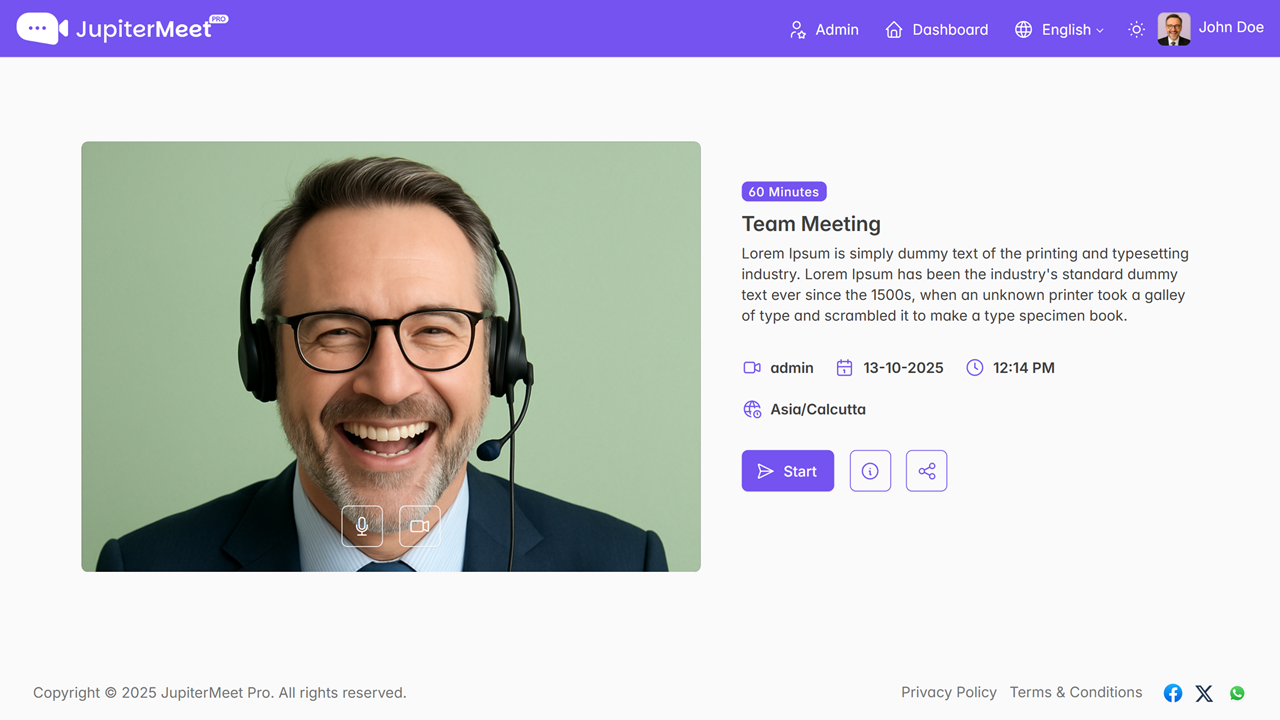This screenshot has height=720, width=1280.
Task: Click the share meeting icon button
Action: [x=926, y=471]
